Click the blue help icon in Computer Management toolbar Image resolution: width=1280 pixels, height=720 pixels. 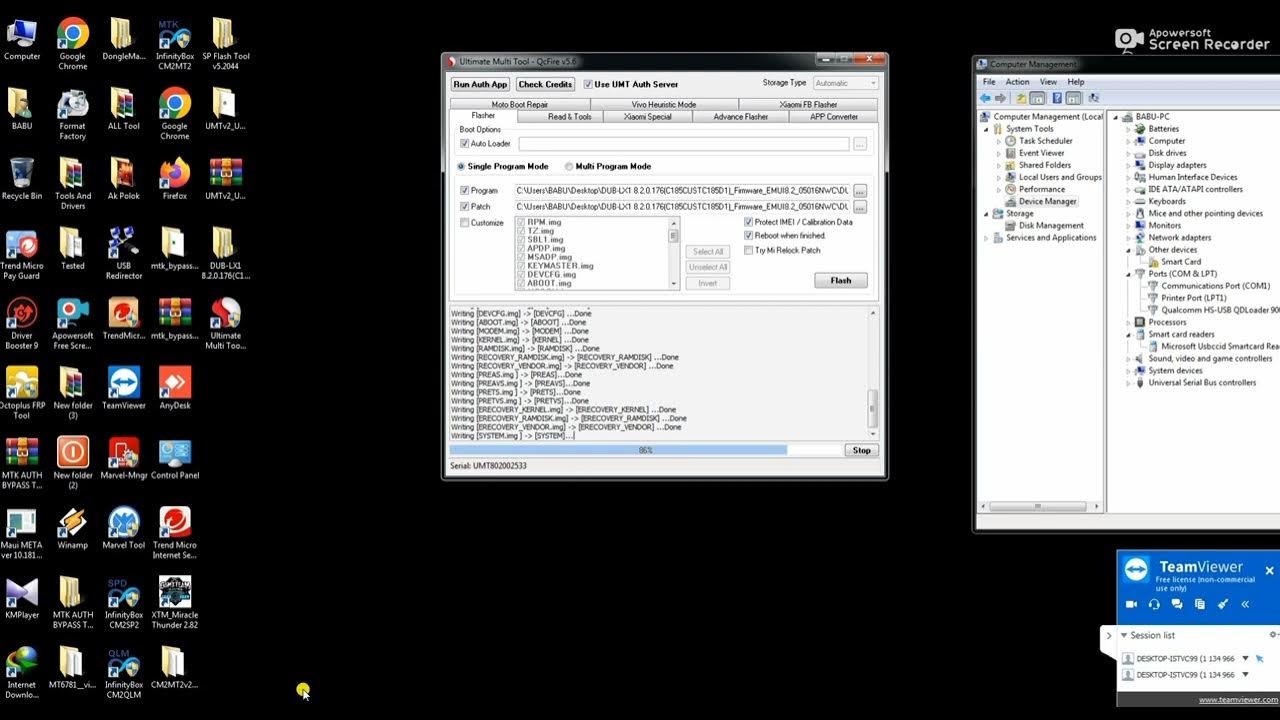click(1057, 98)
